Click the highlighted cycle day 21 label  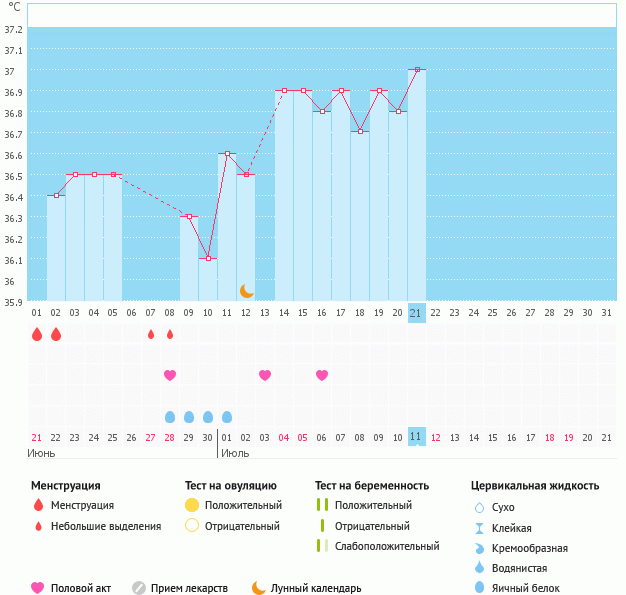tap(417, 313)
